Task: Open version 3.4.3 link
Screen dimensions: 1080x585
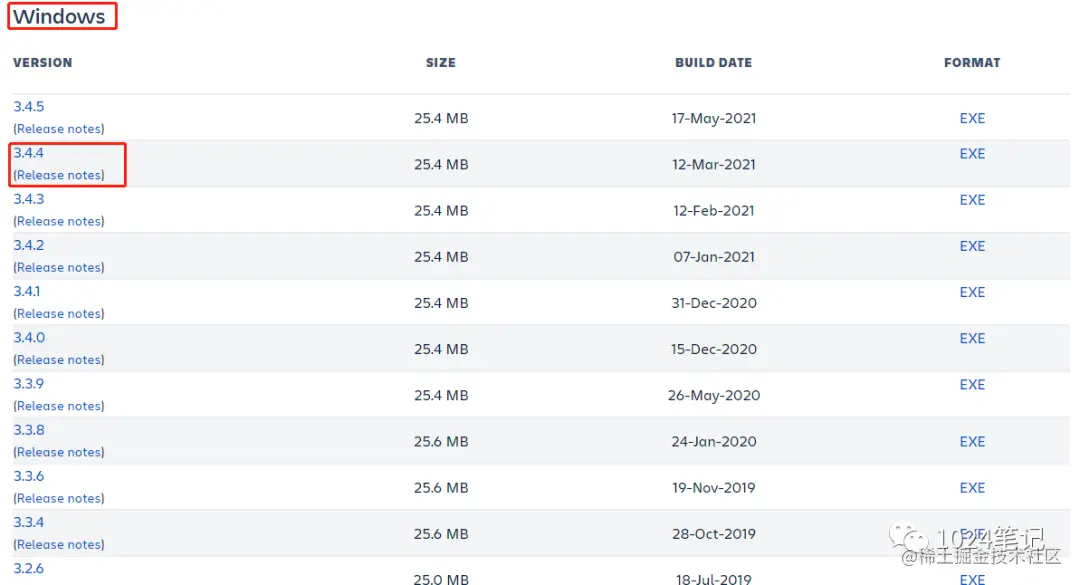Action: [28, 199]
